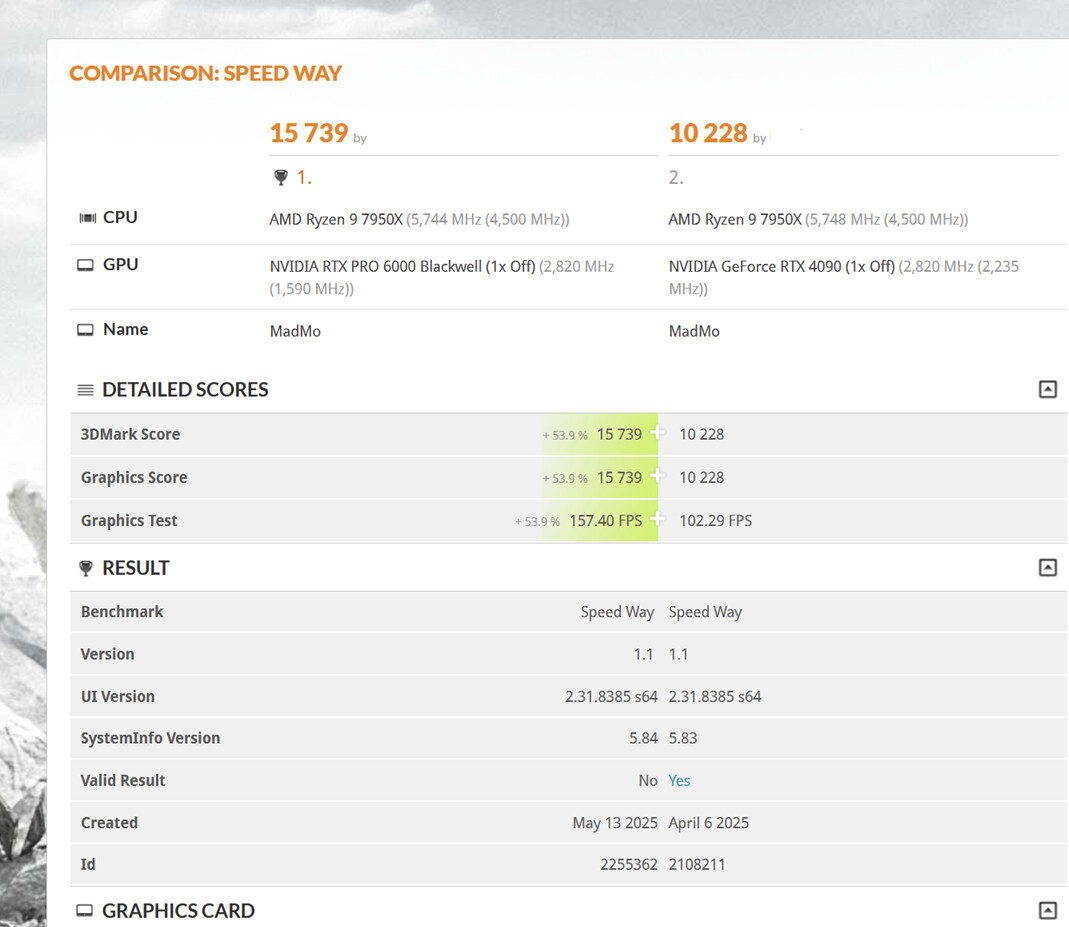1069x927 pixels.
Task: Click the Benchmark row label
Action: (122, 611)
